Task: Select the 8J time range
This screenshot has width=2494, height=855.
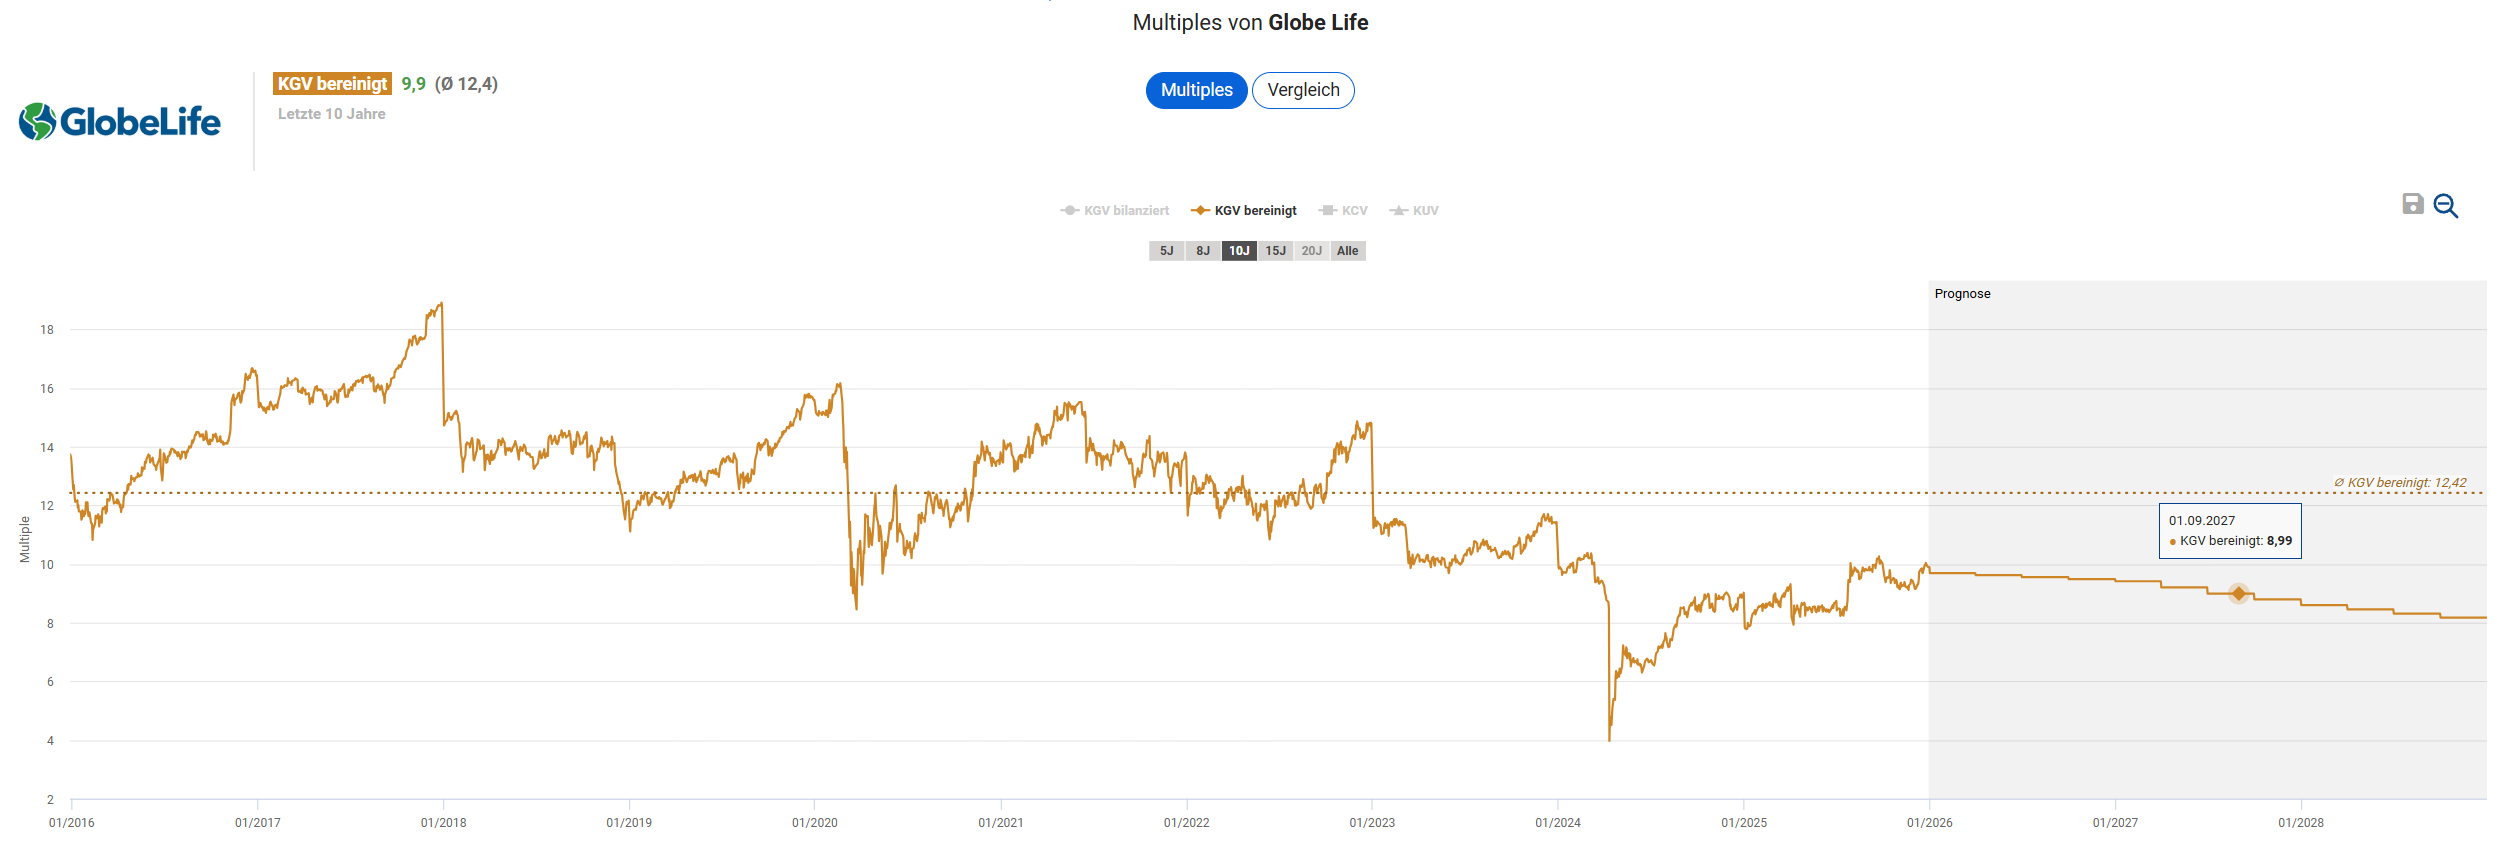Action: tap(1203, 251)
